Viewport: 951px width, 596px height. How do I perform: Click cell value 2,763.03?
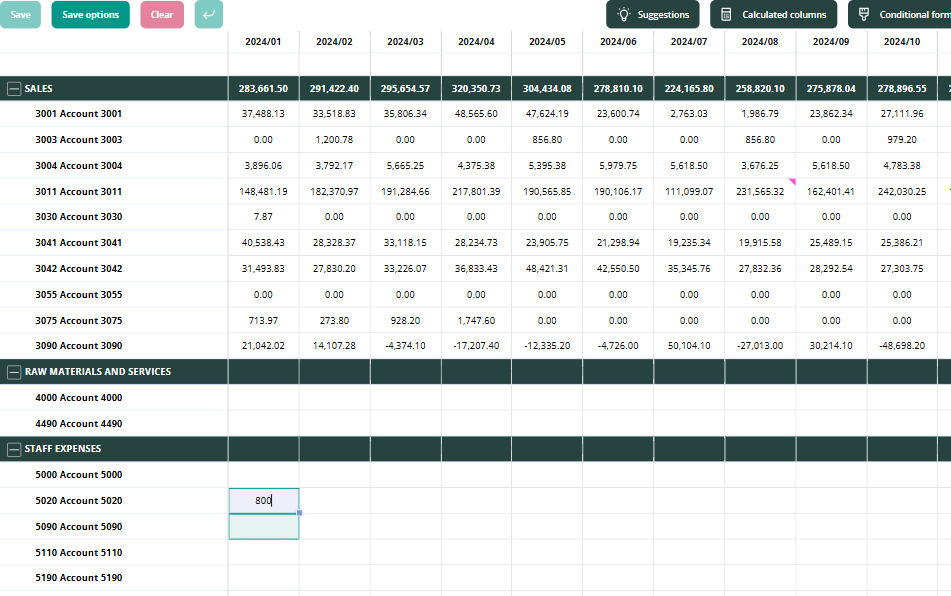tap(689, 113)
